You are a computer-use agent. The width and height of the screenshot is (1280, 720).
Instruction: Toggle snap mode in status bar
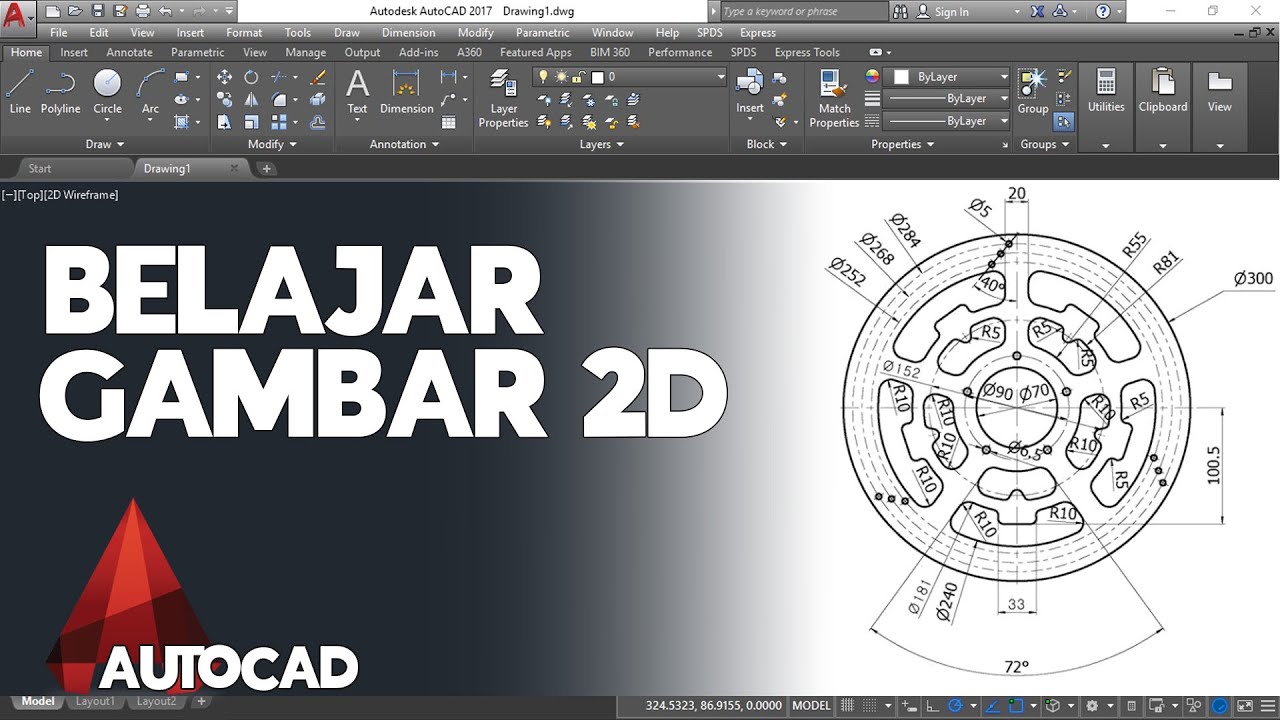pos(871,705)
